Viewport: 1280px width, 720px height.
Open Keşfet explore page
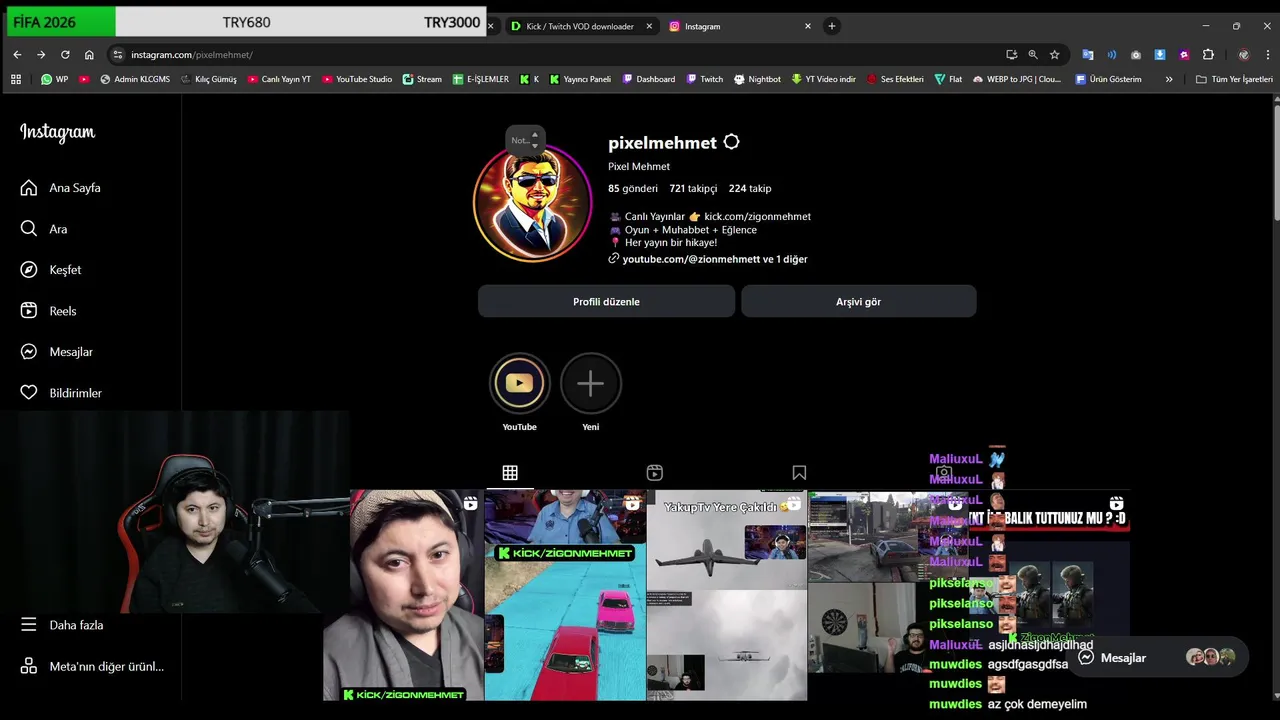tap(51, 270)
